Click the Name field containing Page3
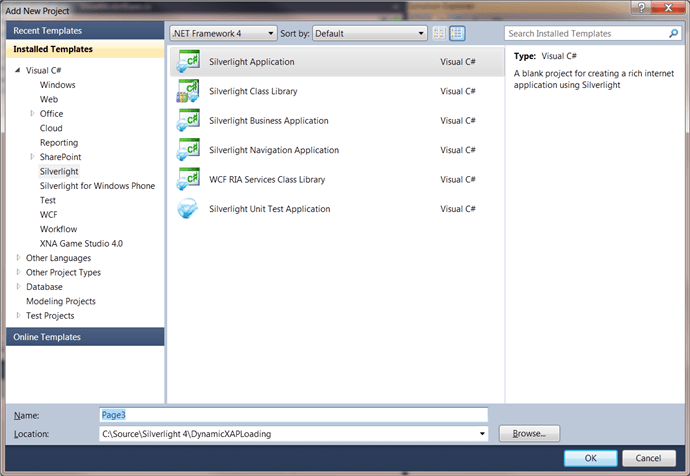This screenshot has height=476, width=690. pos(294,415)
